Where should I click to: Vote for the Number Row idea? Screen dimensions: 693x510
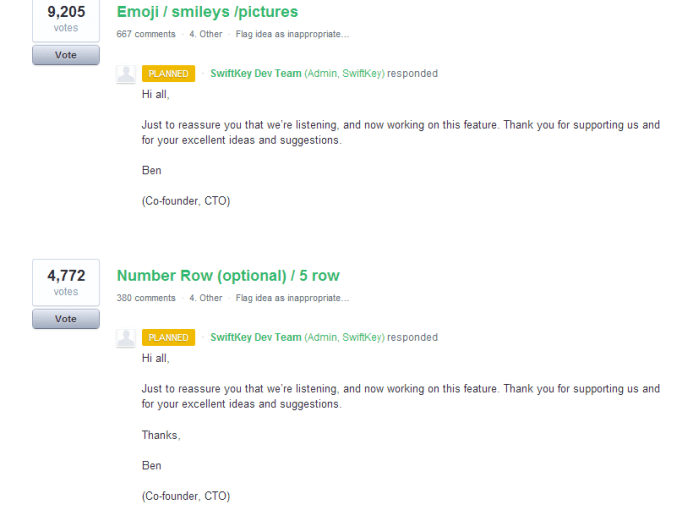(x=66, y=319)
